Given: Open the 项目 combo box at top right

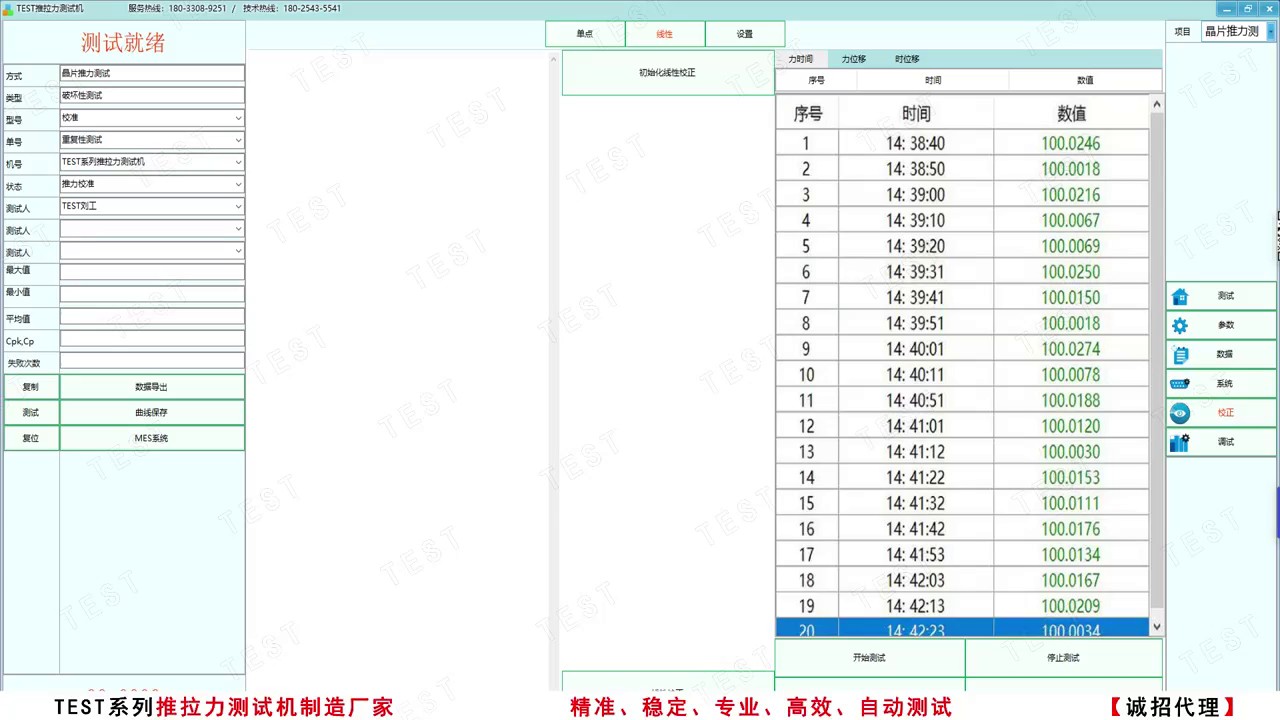Looking at the screenshot, I should [1238, 31].
